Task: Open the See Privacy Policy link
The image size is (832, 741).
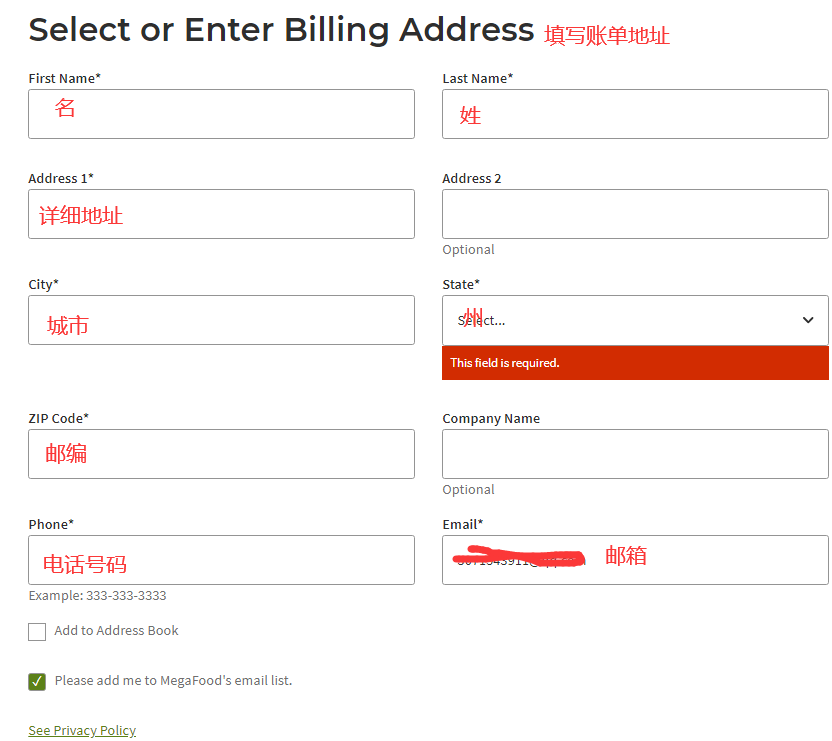Action: (82, 731)
